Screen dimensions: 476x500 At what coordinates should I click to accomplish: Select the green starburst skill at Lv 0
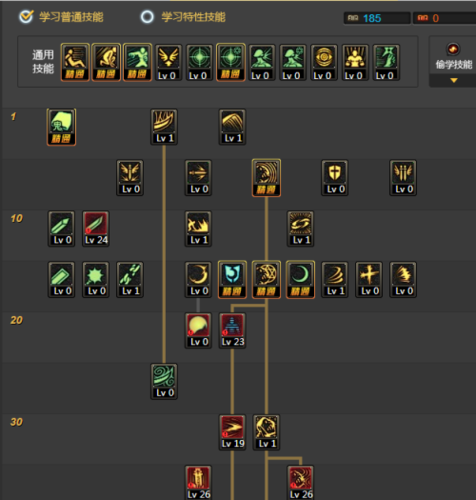coord(96,280)
